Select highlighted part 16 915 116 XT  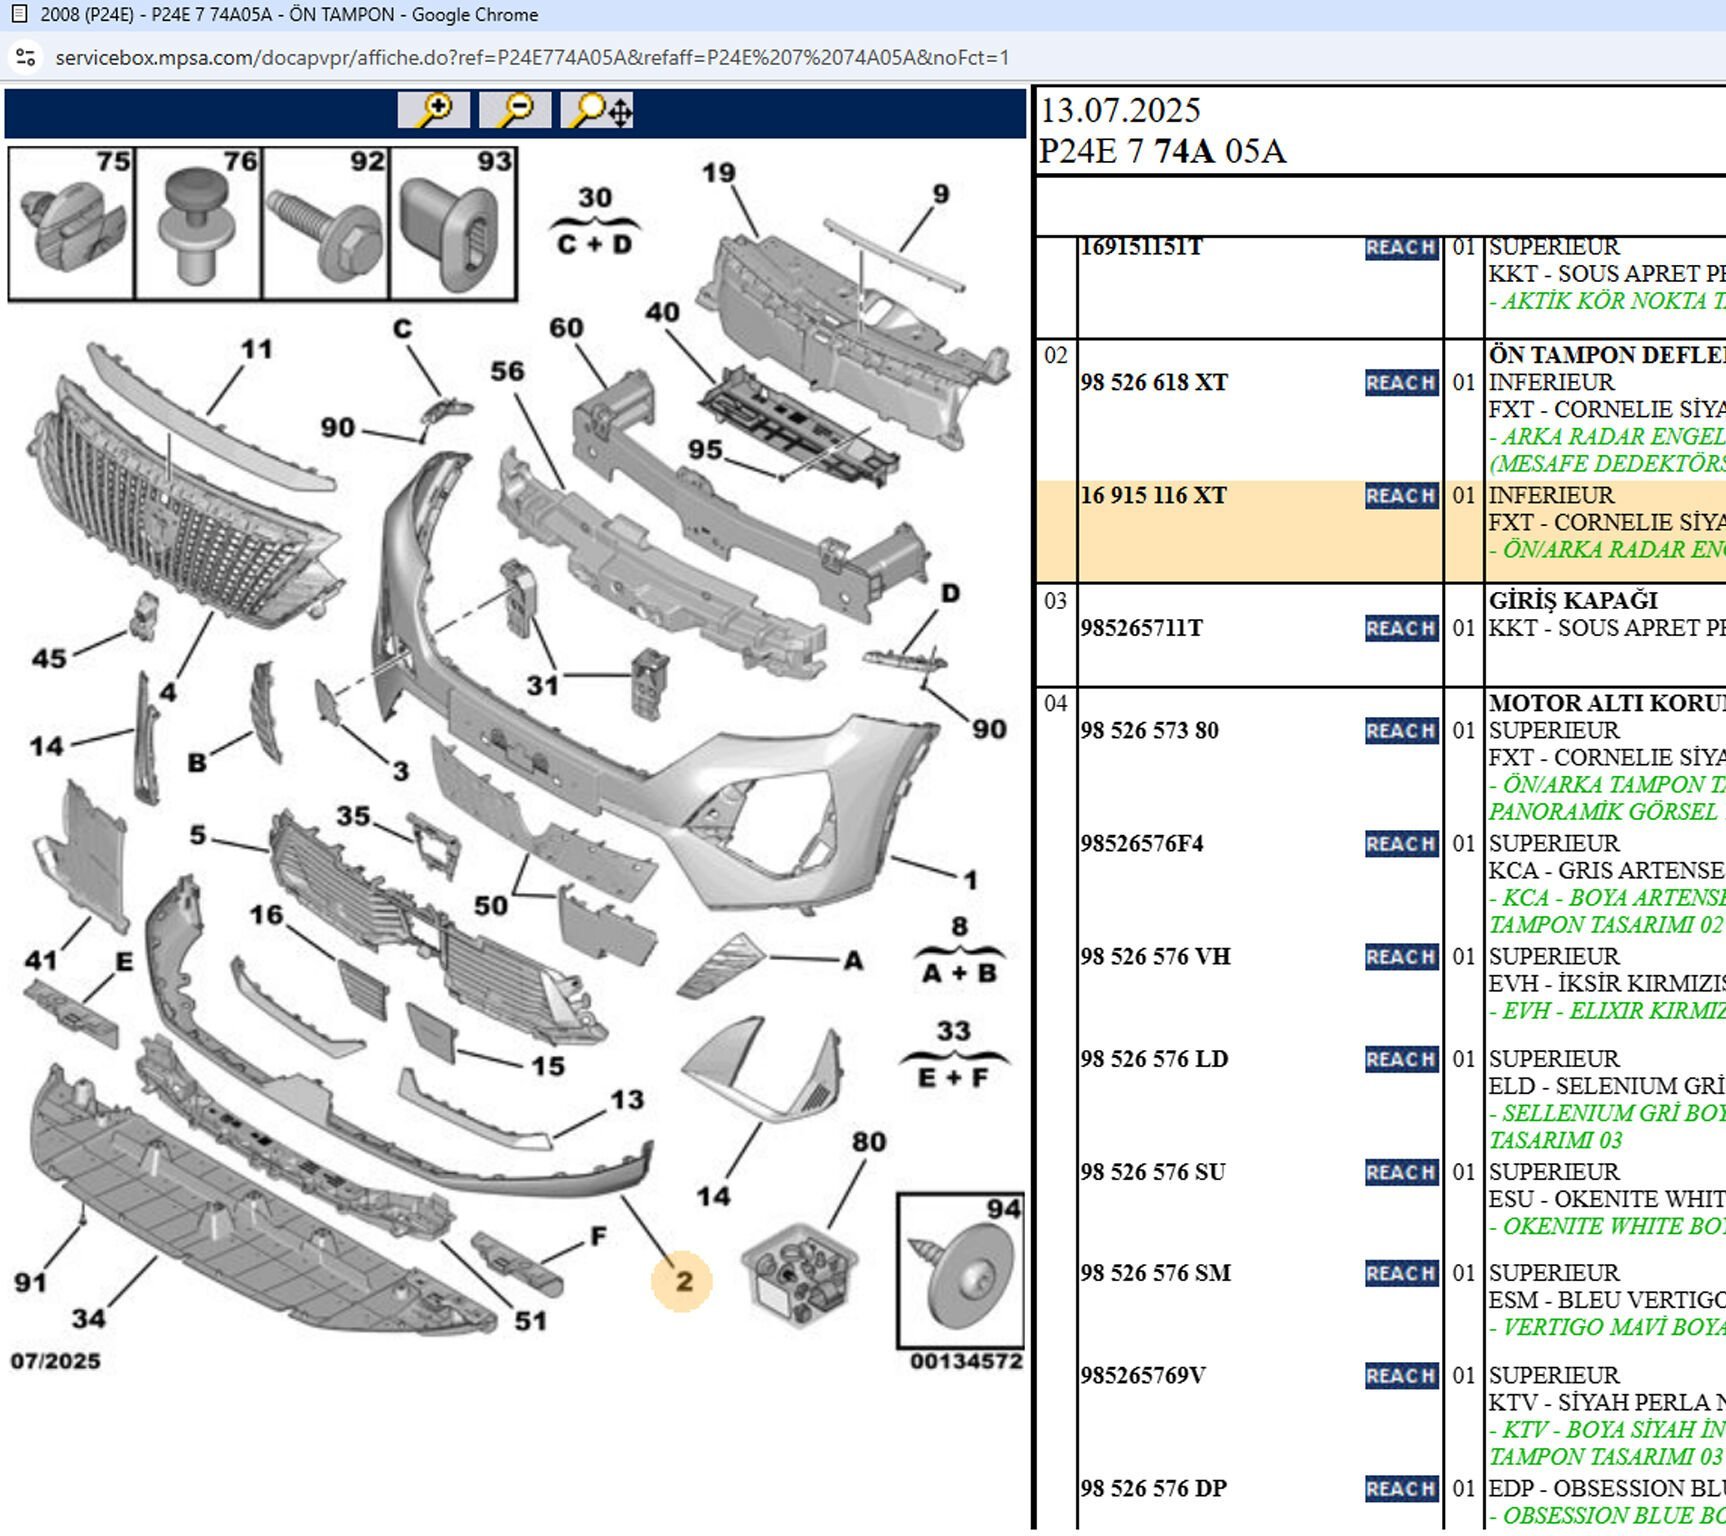pyautogui.click(x=1153, y=496)
